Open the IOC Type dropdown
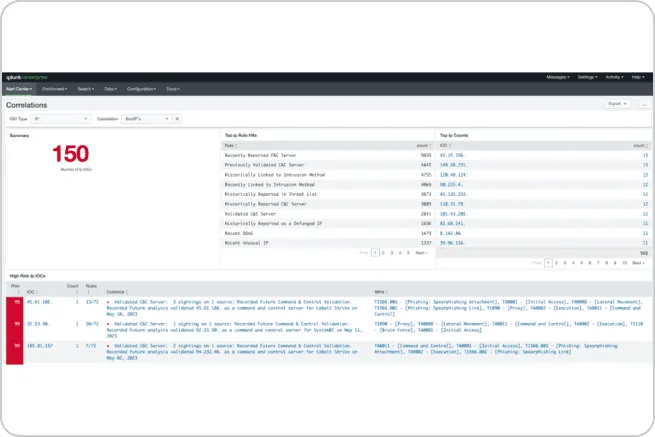This screenshot has height=437, width=655. (61, 119)
